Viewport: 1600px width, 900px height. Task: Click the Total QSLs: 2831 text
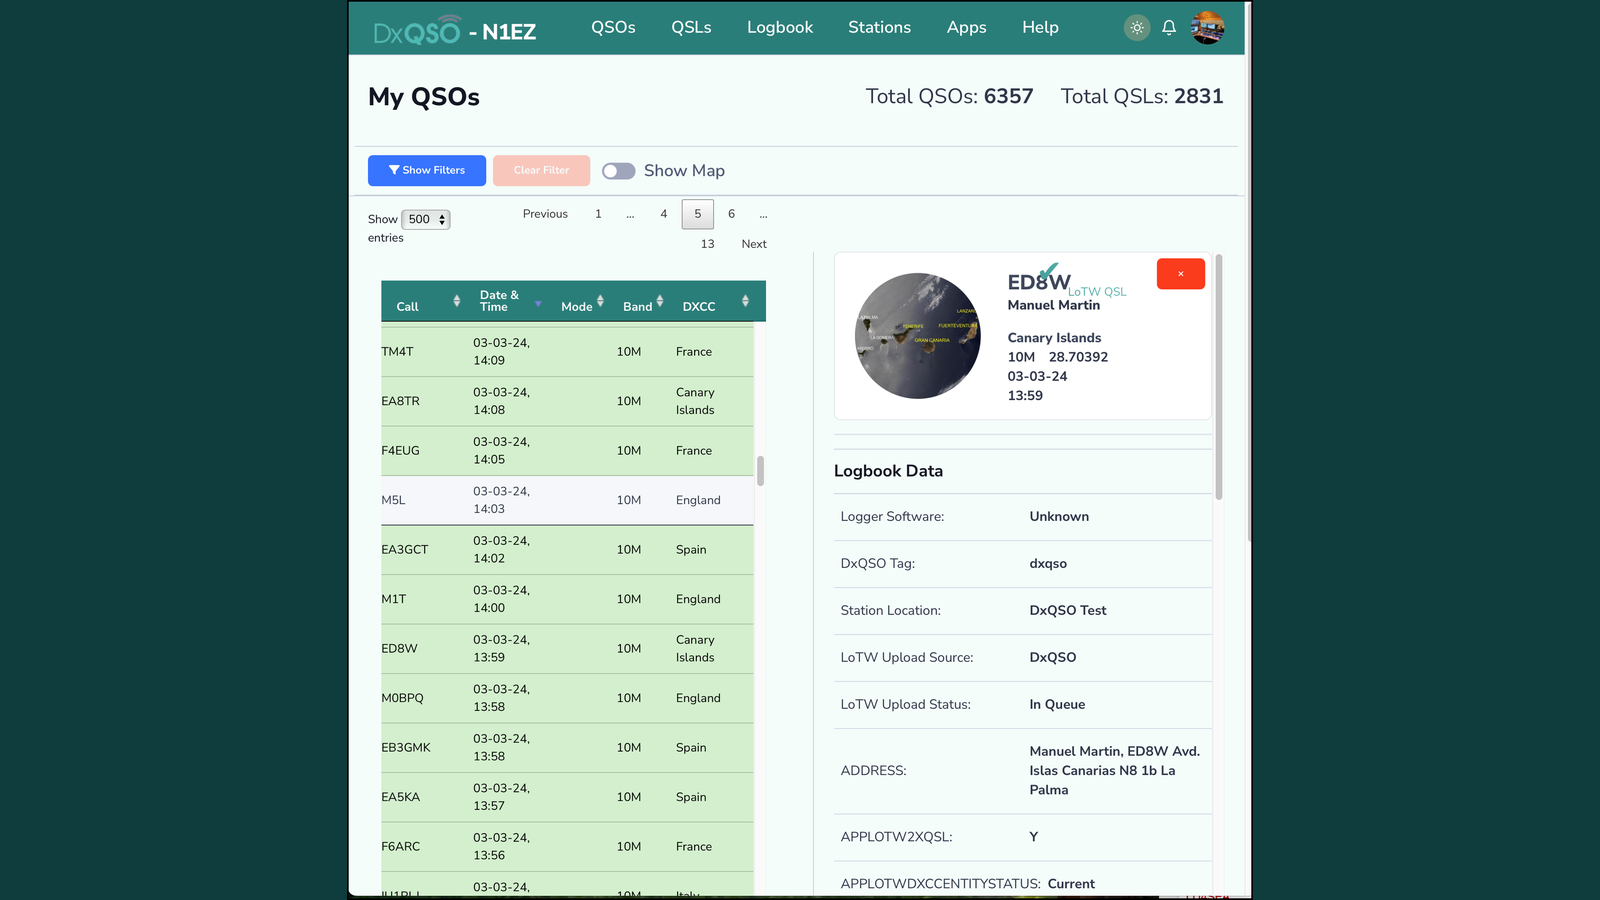tap(1142, 96)
